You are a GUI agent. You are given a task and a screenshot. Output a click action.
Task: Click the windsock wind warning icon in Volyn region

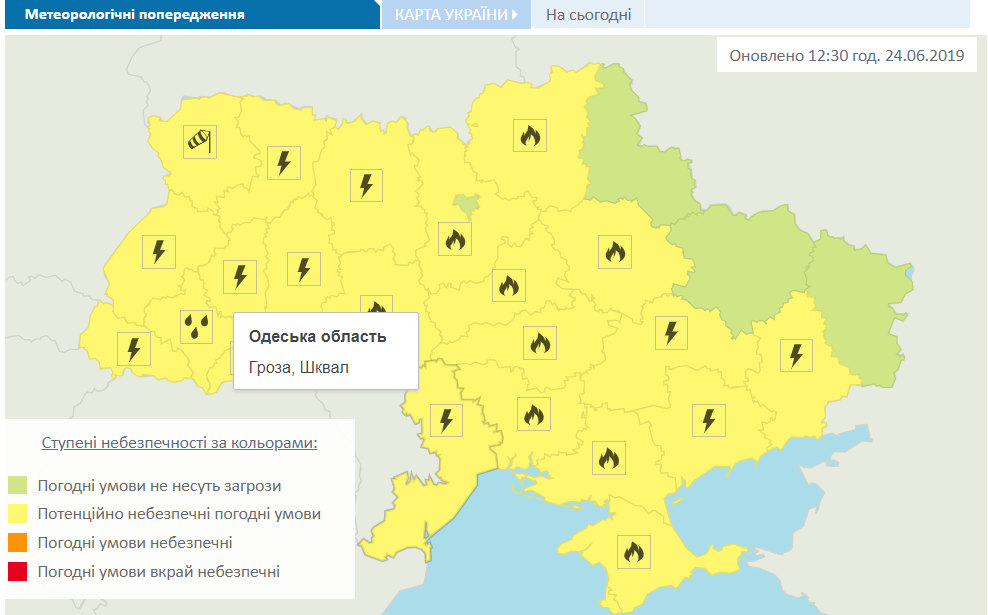[x=200, y=142]
